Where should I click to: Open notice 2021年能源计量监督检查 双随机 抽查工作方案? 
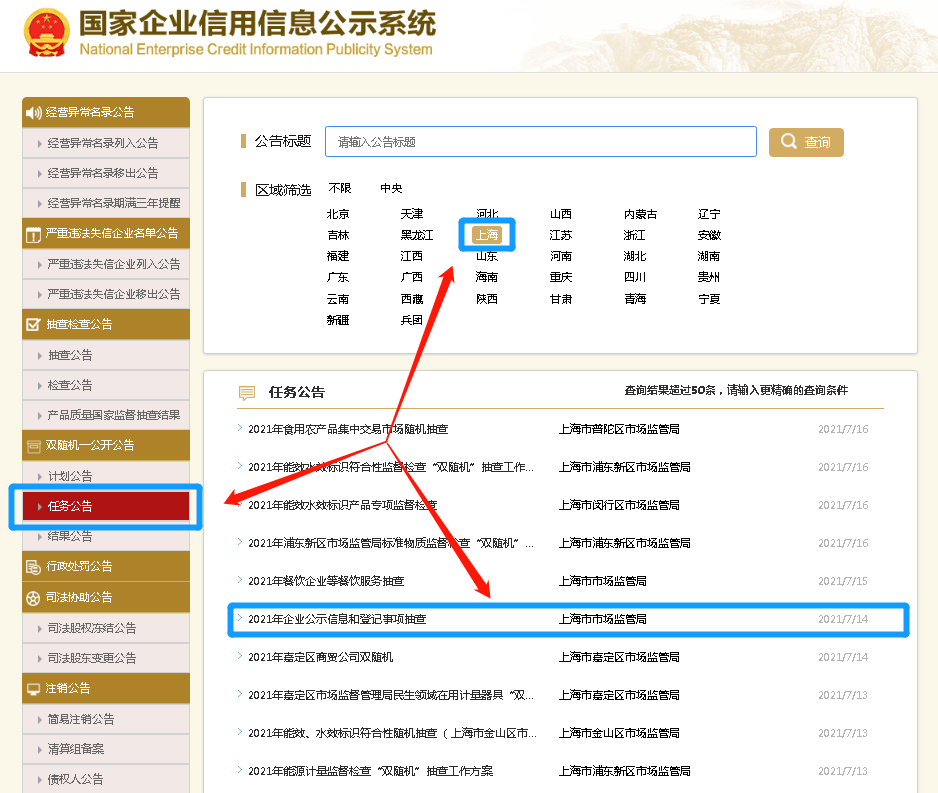pos(371,771)
